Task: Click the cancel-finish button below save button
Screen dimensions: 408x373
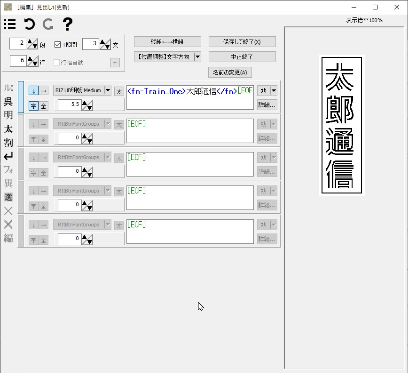Action: click(x=242, y=57)
